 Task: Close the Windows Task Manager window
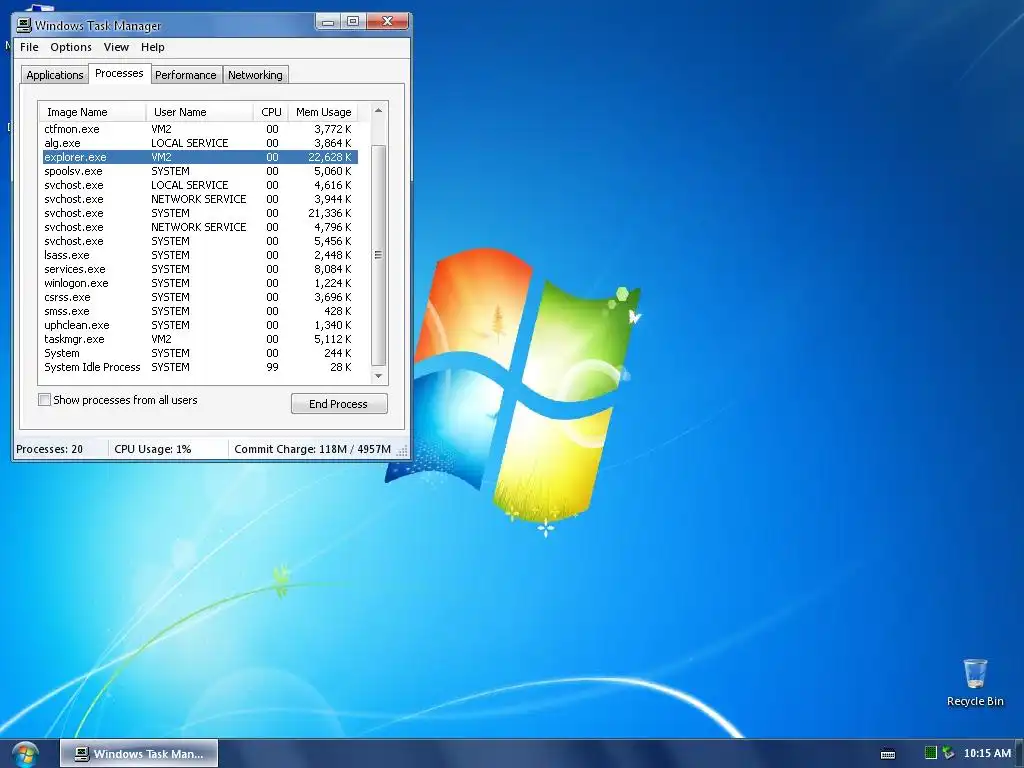pos(387,22)
